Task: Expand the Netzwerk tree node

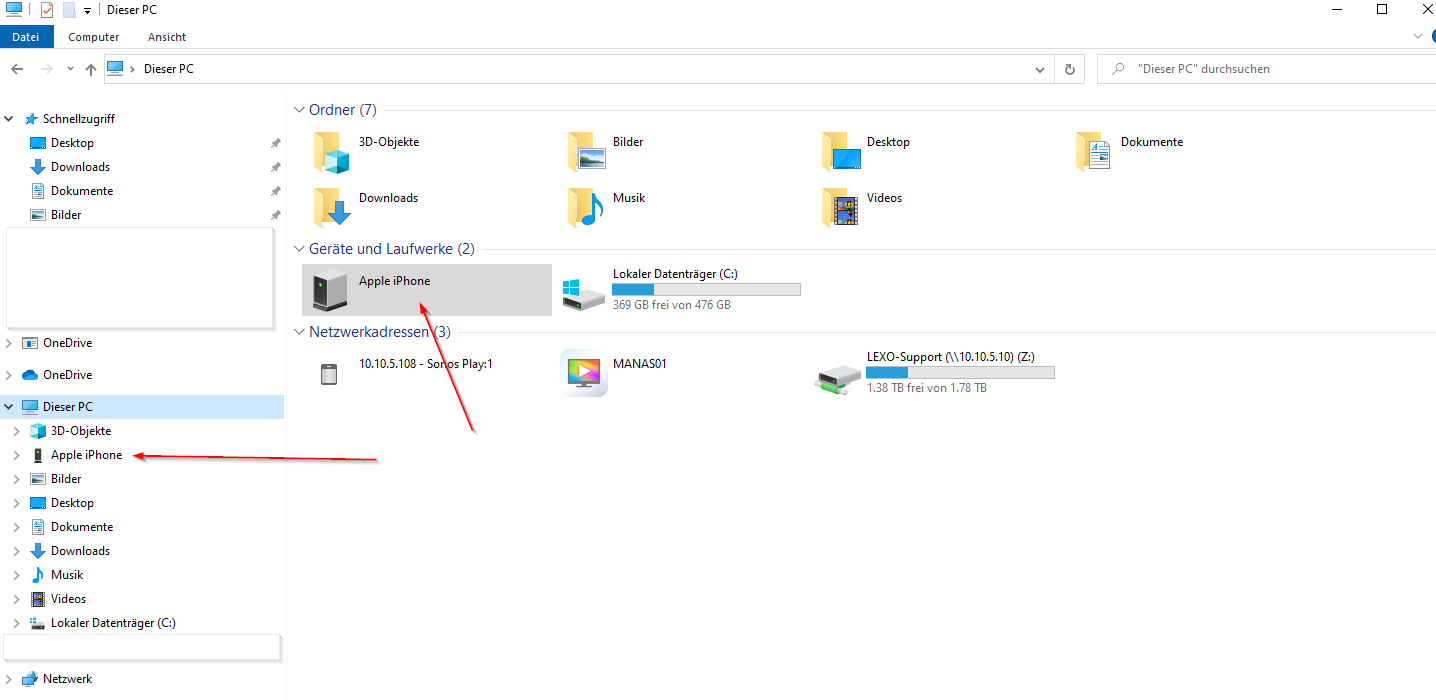Action: [x=10, y=679]
